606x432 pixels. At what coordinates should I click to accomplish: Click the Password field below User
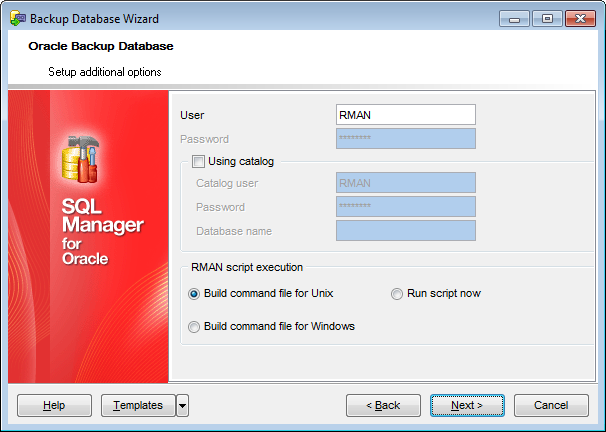(406, 139)
